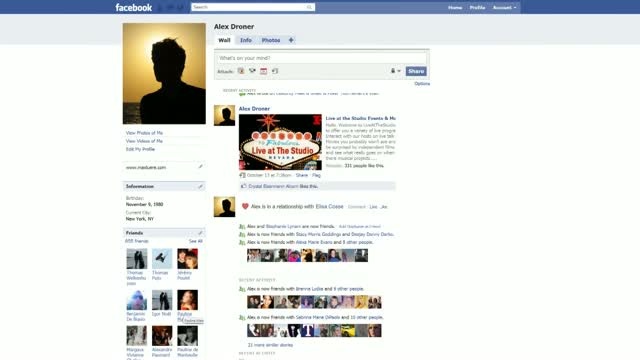
Task: Click Alex's small avatar beside the Studio post
Action: (224, 116)
